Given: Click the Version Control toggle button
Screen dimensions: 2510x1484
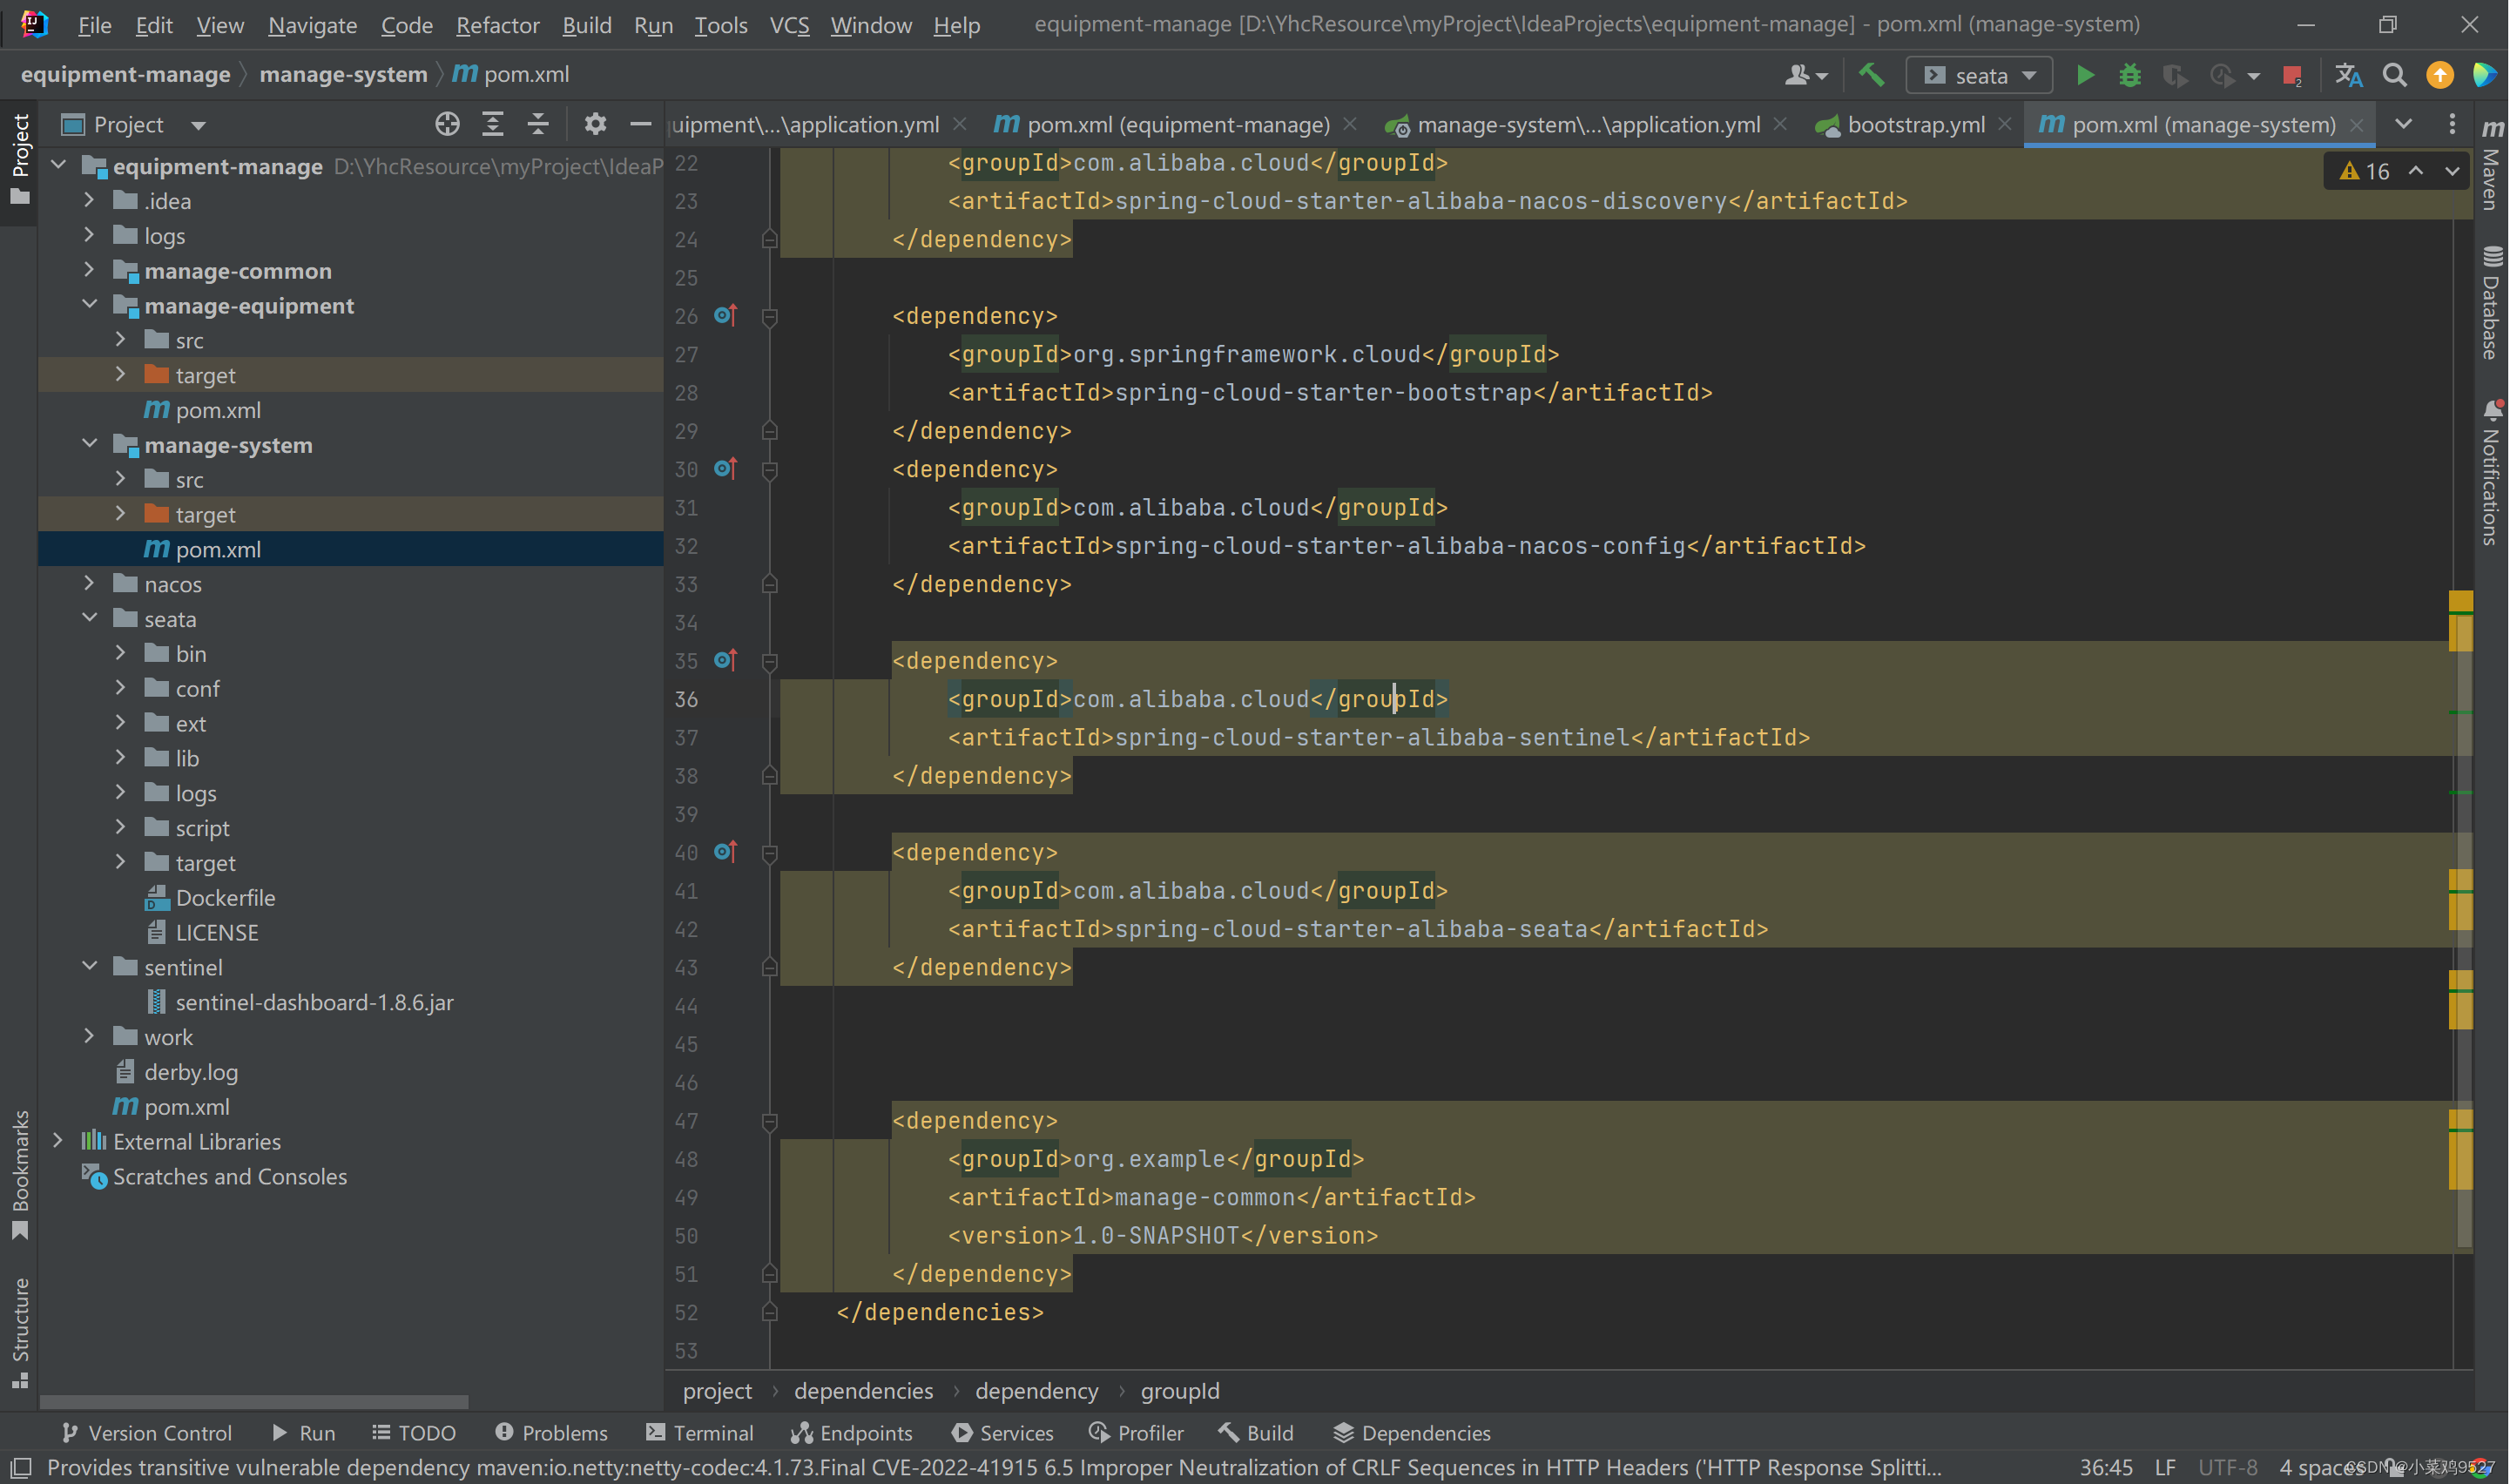Looking at the screenshot, I should pyautogui.click(x=146, y=1433).
